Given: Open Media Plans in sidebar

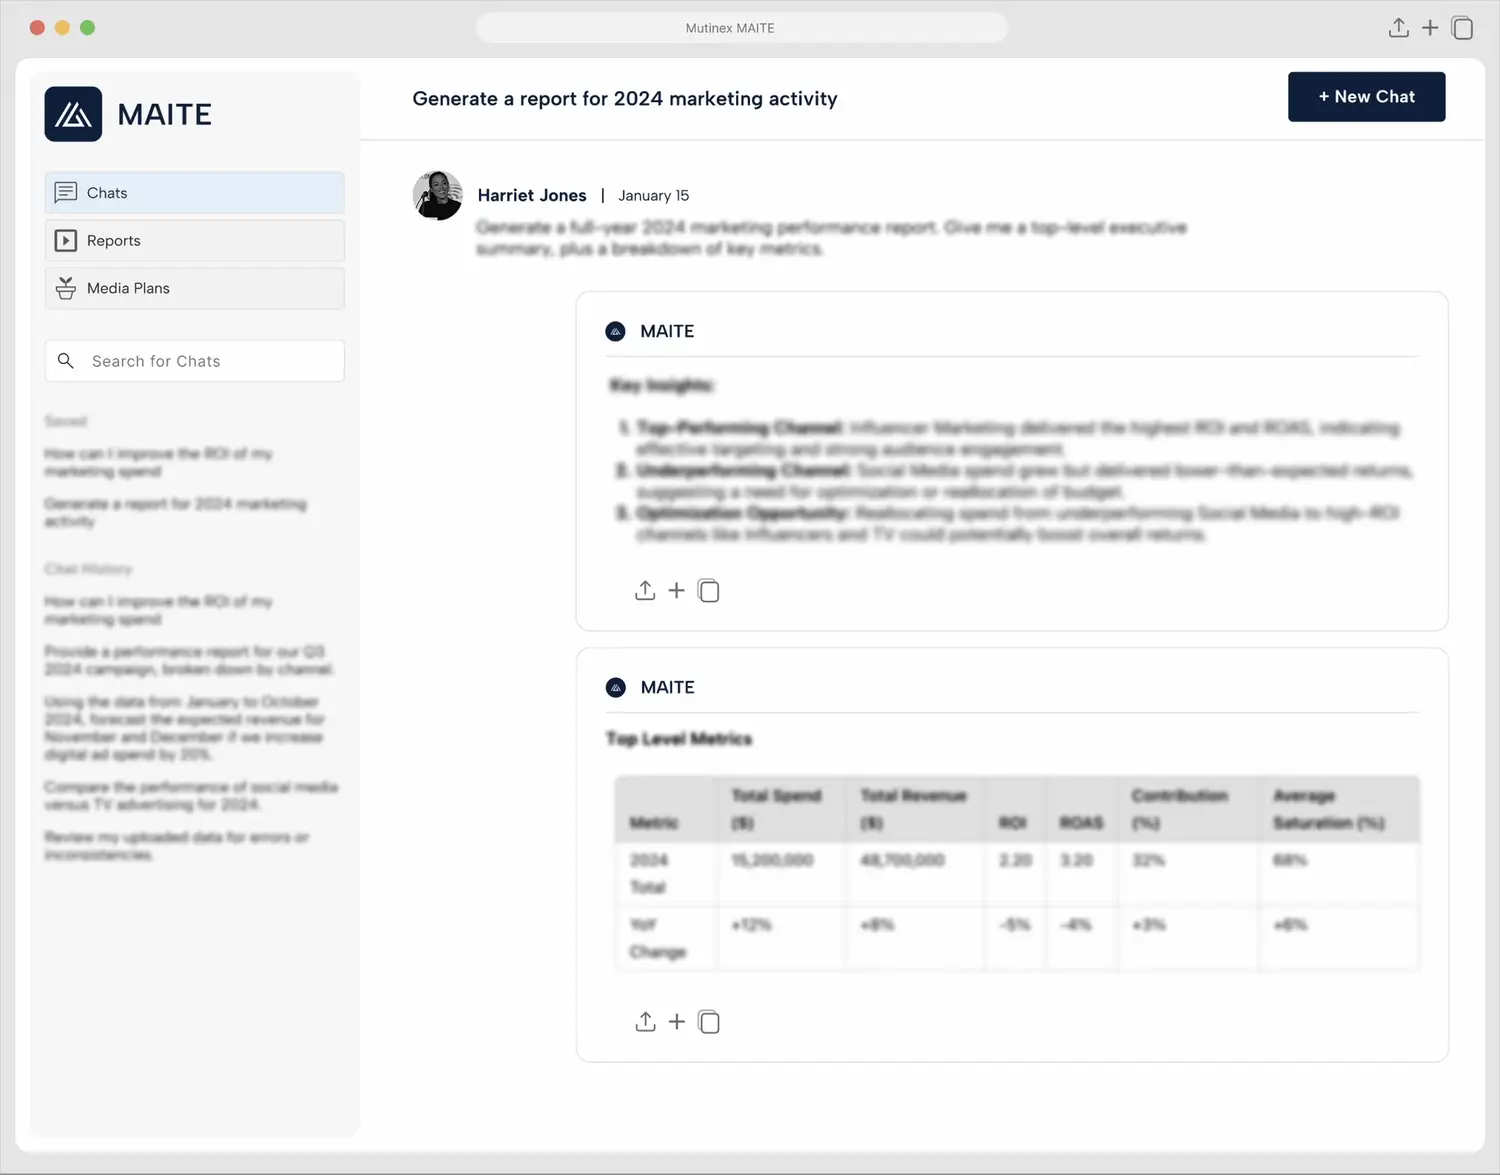Looking at the screenshot, I should click(195, 288).
